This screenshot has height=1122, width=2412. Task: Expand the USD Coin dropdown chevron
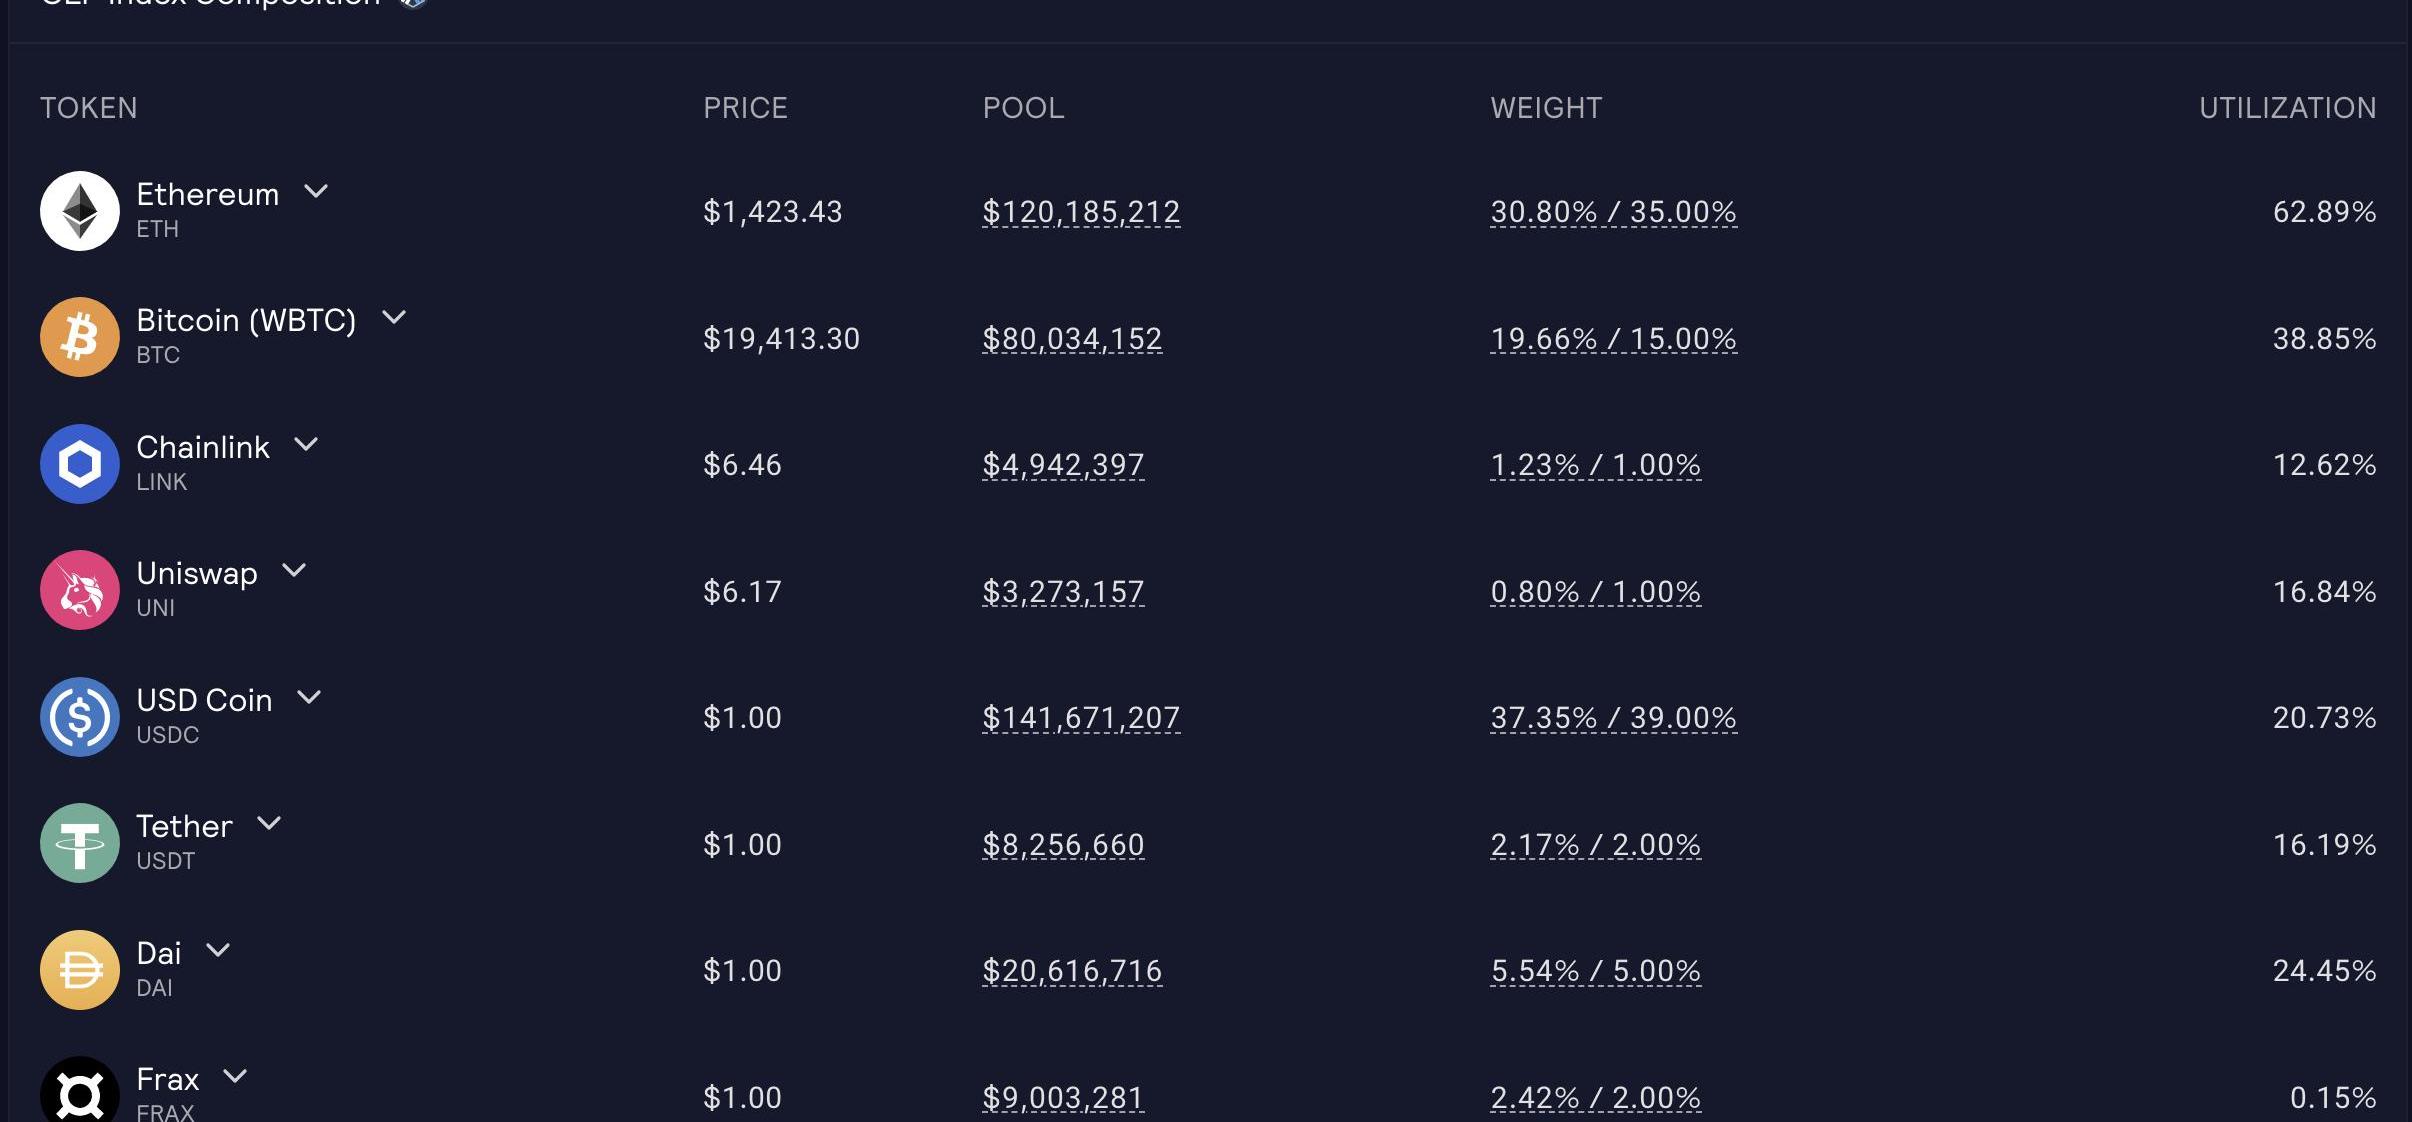tap(309, 697)
